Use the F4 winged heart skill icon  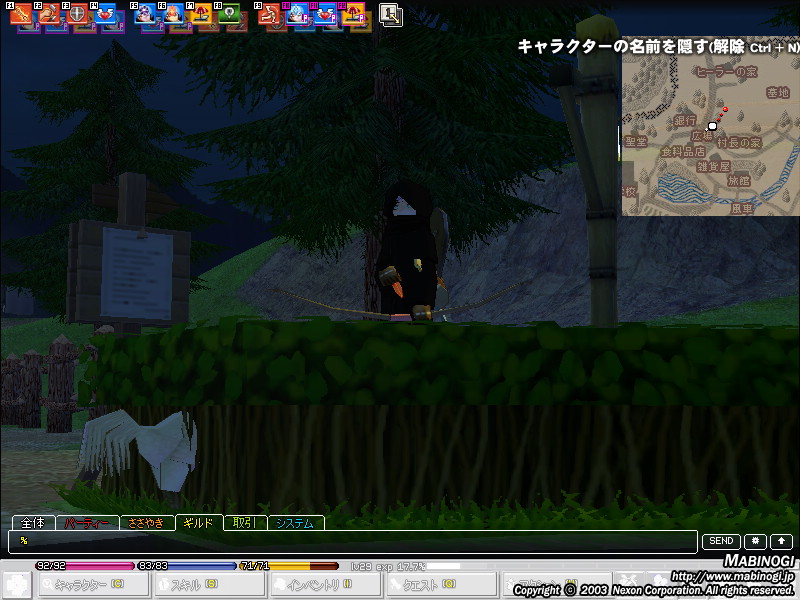pyautogui.click(x=105, y=14)
